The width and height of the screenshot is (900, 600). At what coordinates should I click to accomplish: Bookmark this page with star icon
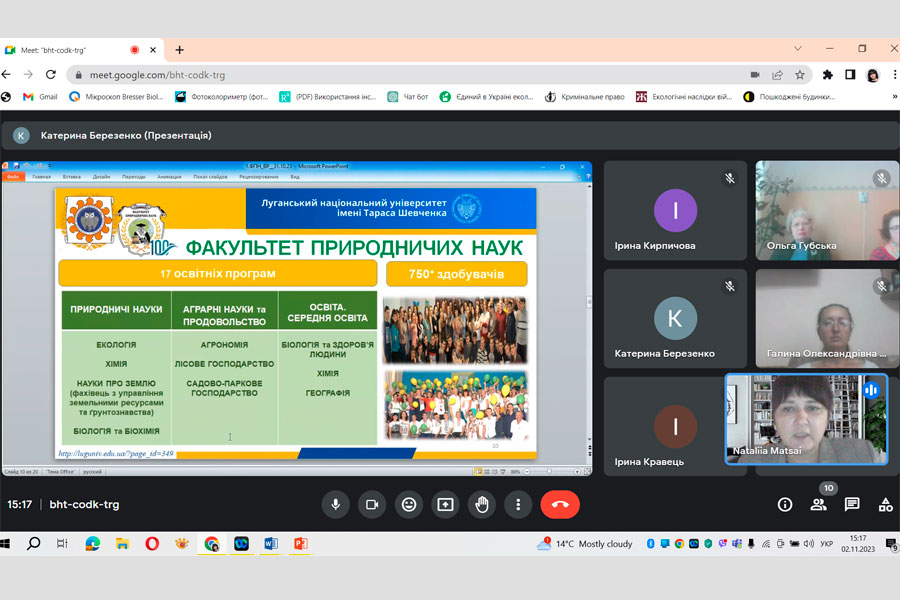(x=800, y=75)
